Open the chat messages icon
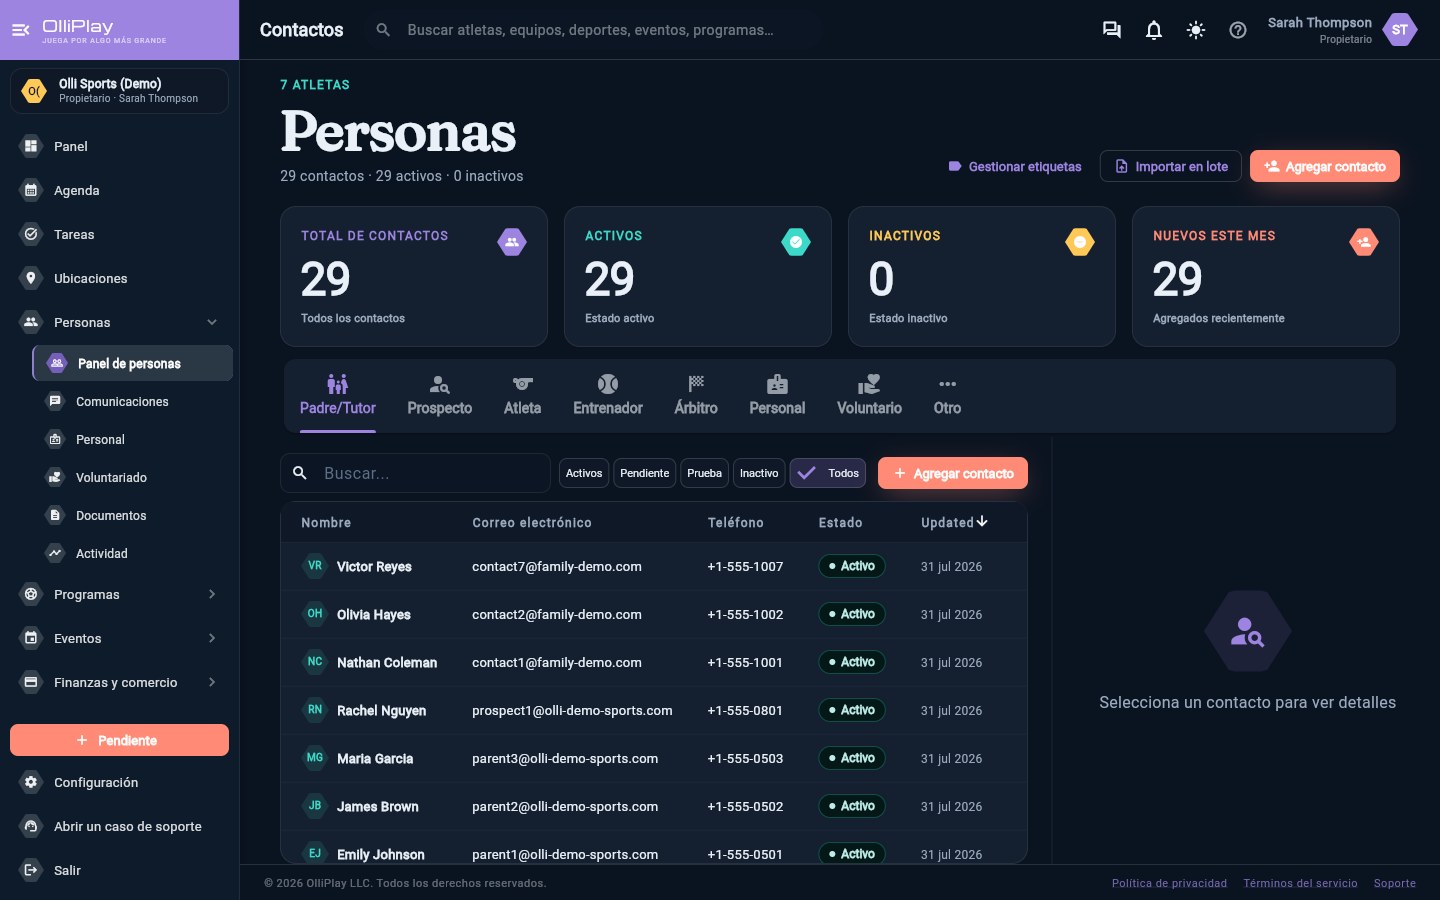 (1111, 30)
